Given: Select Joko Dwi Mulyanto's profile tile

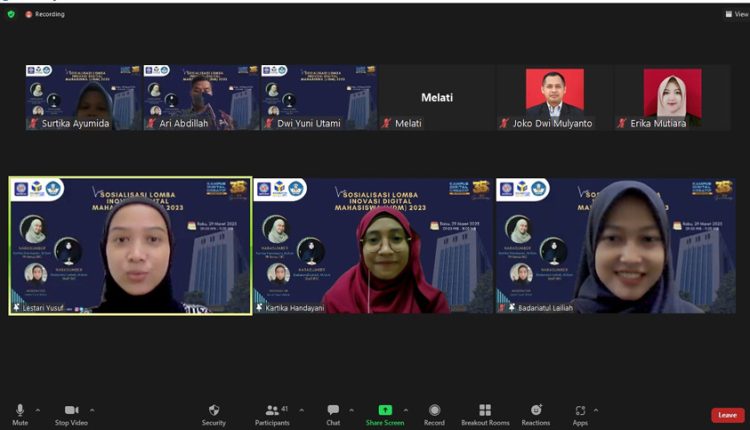Looking at the screenshot, I should click(554, 98).
